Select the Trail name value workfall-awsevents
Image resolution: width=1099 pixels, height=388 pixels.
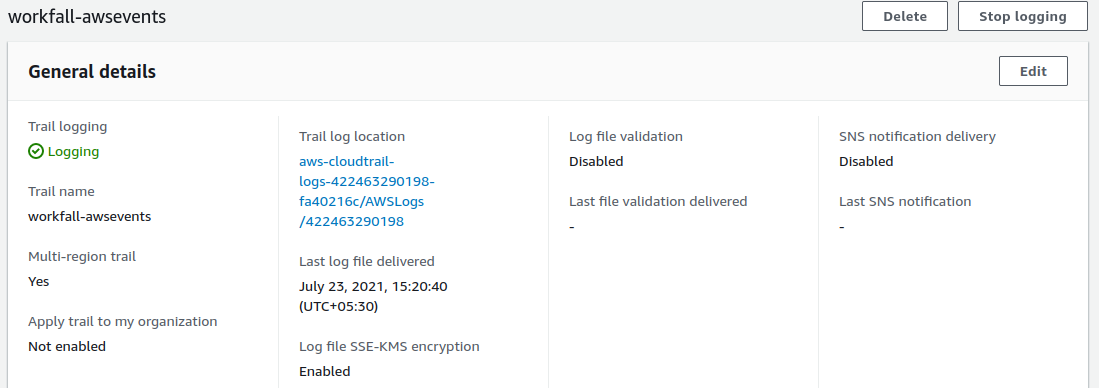pos(90,216)
